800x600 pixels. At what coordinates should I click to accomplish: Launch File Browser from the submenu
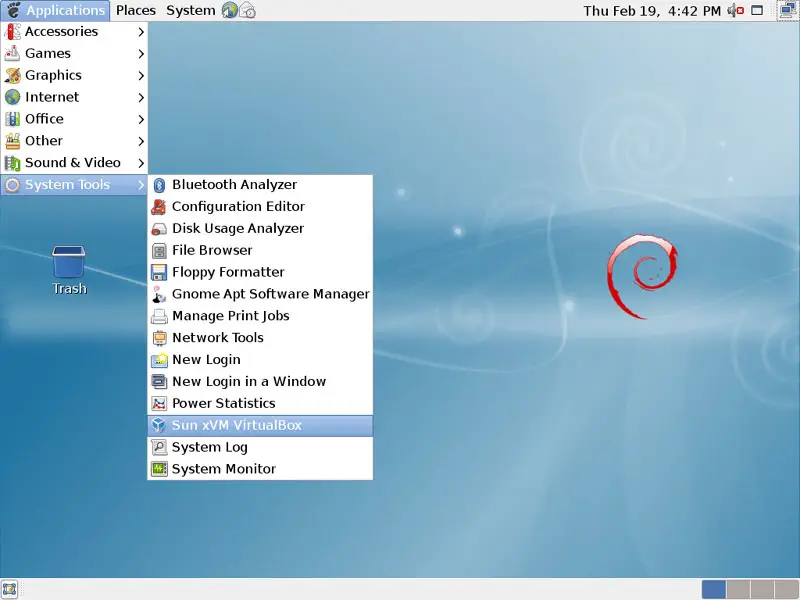(x=260, y=251)
